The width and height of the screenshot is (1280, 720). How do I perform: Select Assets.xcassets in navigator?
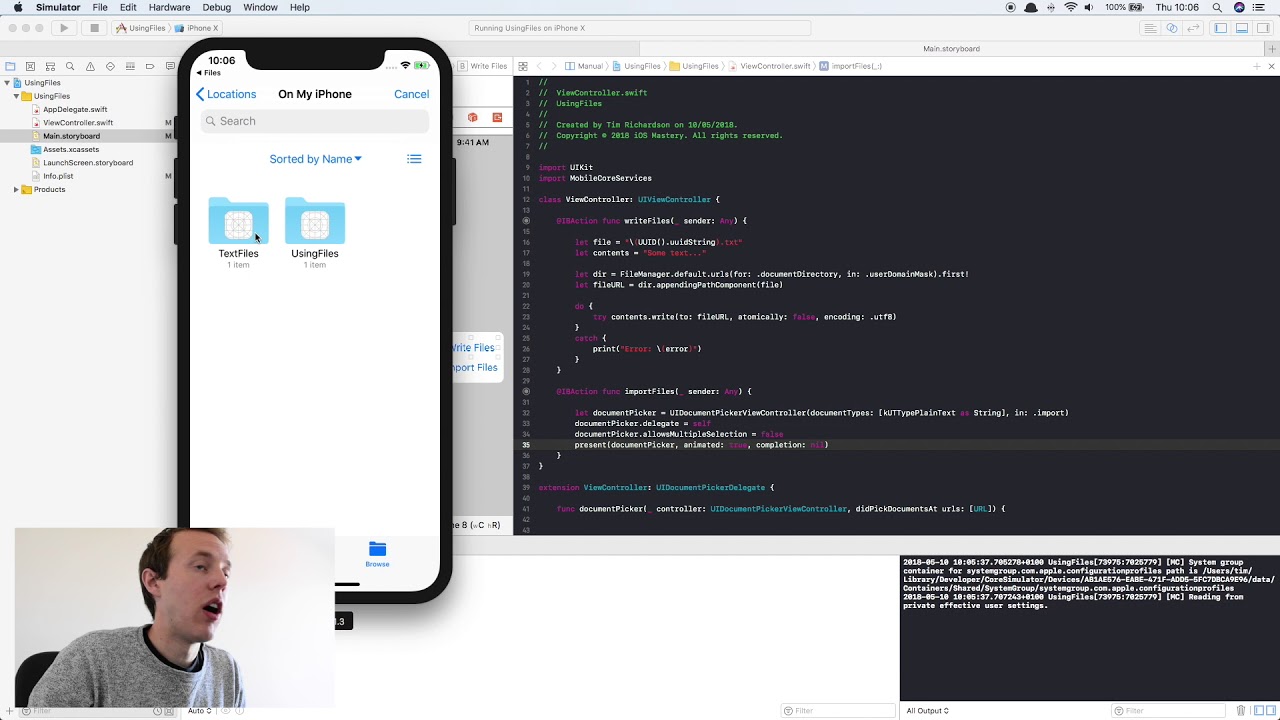(x=71, y=149)
